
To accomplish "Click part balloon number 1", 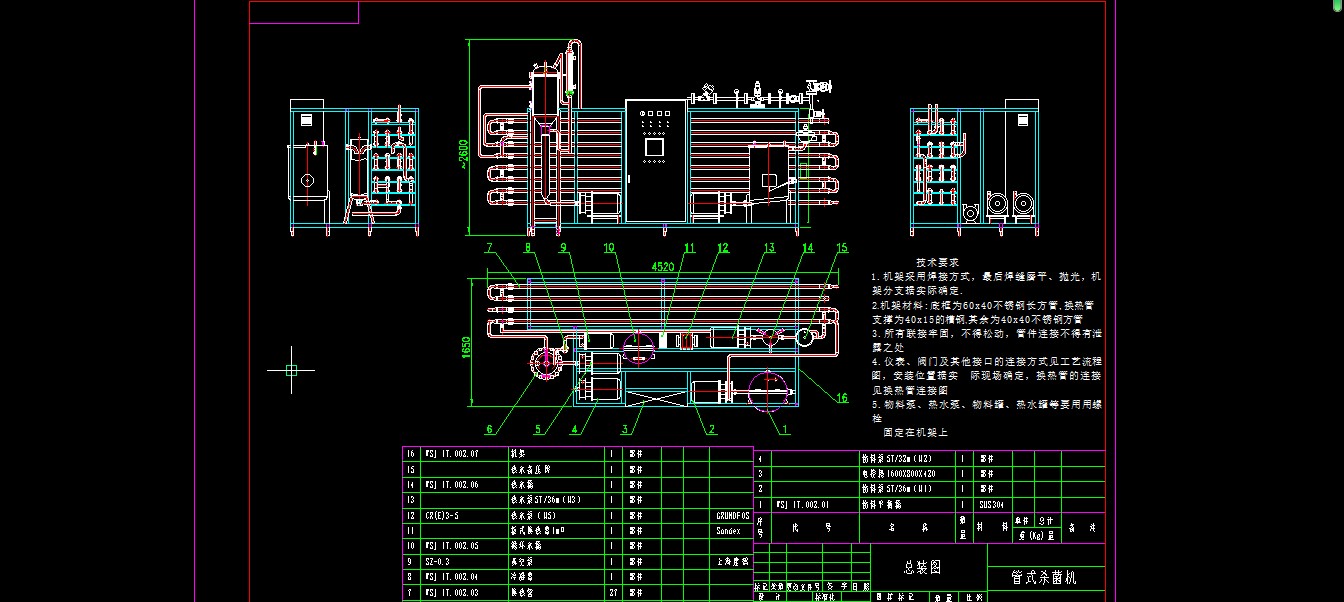I will pyautogui.click(x=786, y=430).
